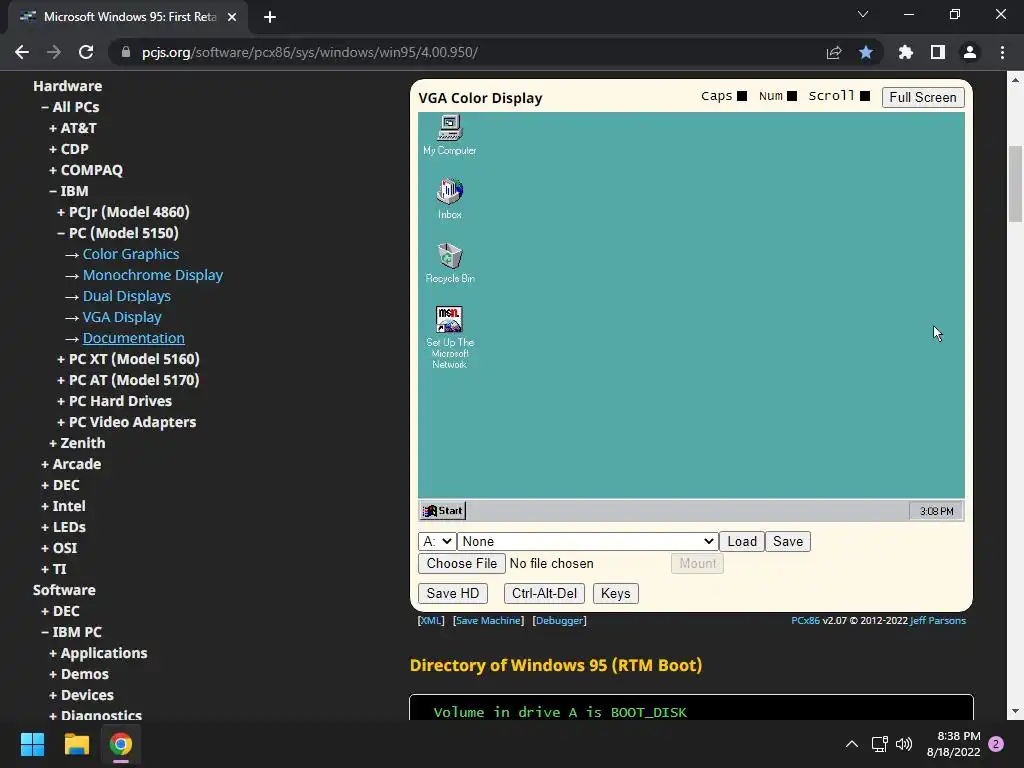Open Windows 11 Start menu
The image size is (1024, 768).
coord(32,744)
